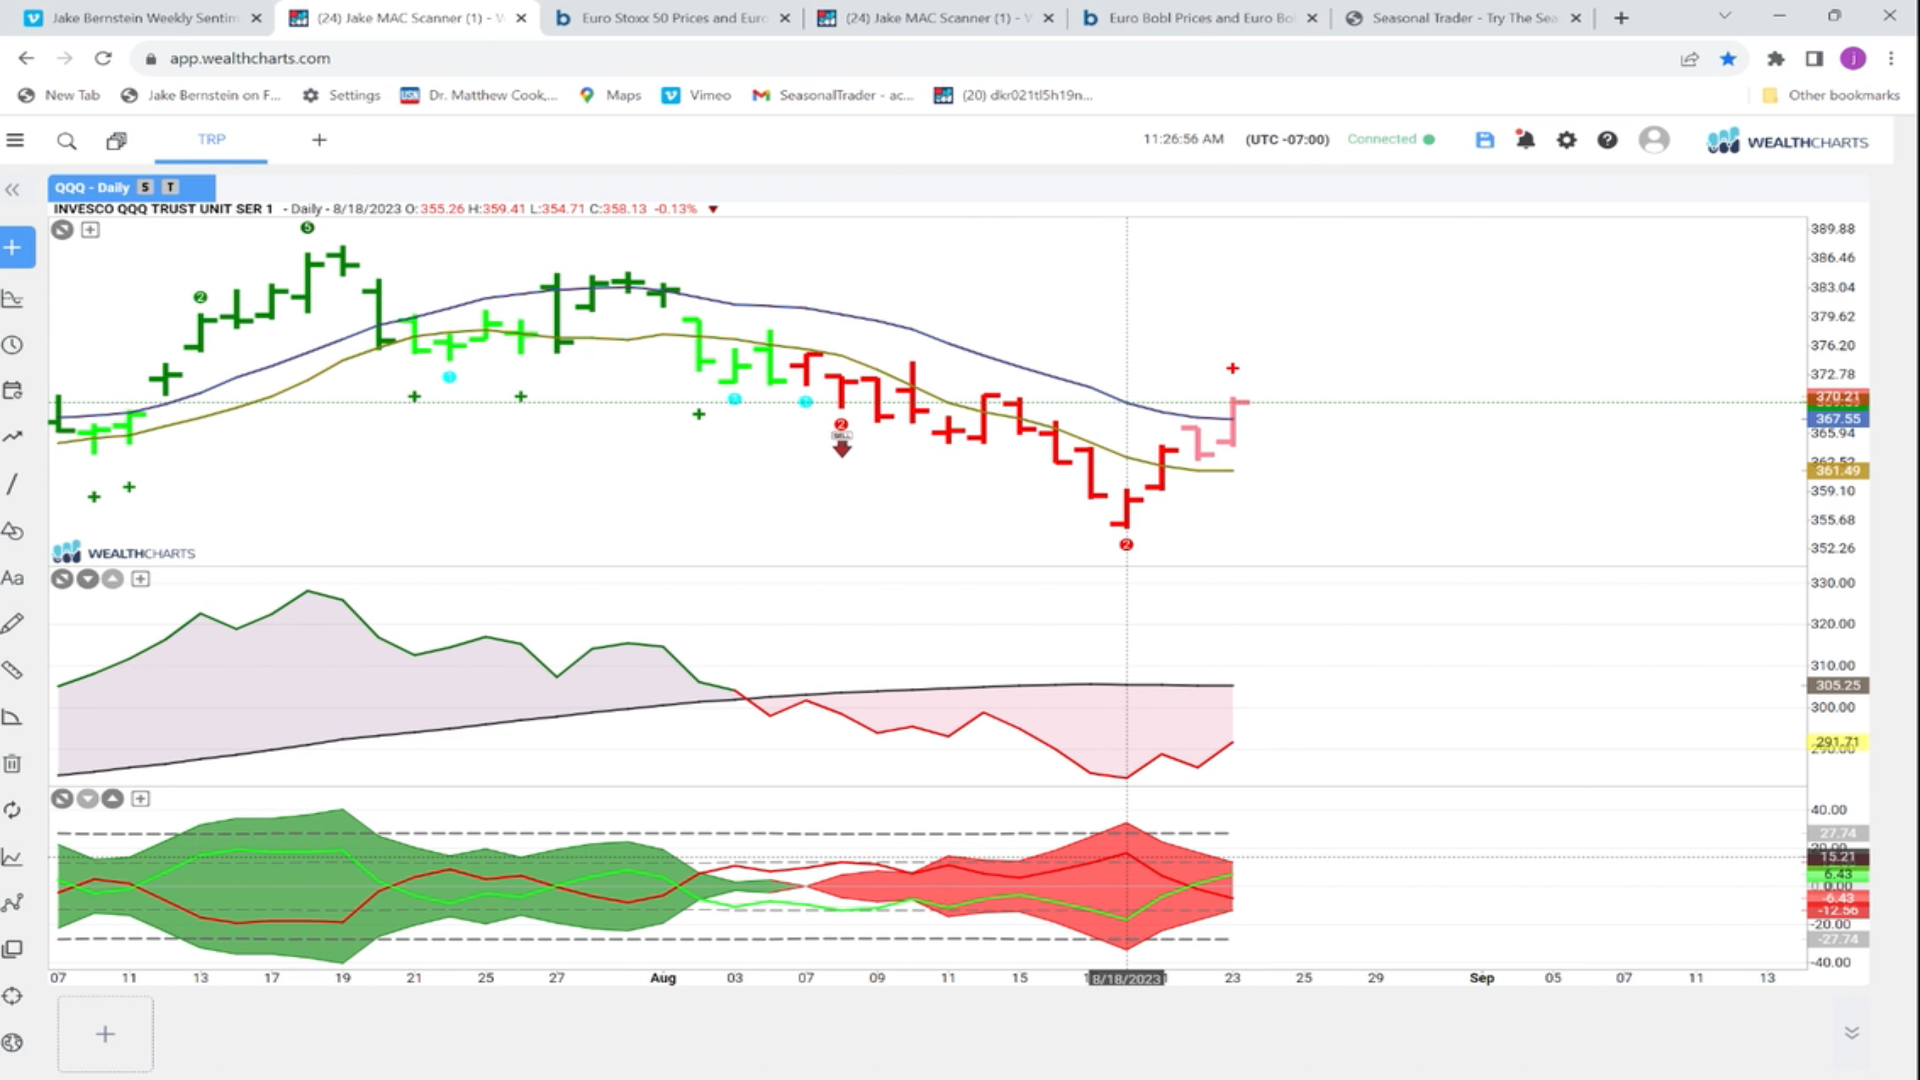Open the symbol search magnifier
Screen dimensions: 1920x1080
pyautogui.click(x=66, y=141)
